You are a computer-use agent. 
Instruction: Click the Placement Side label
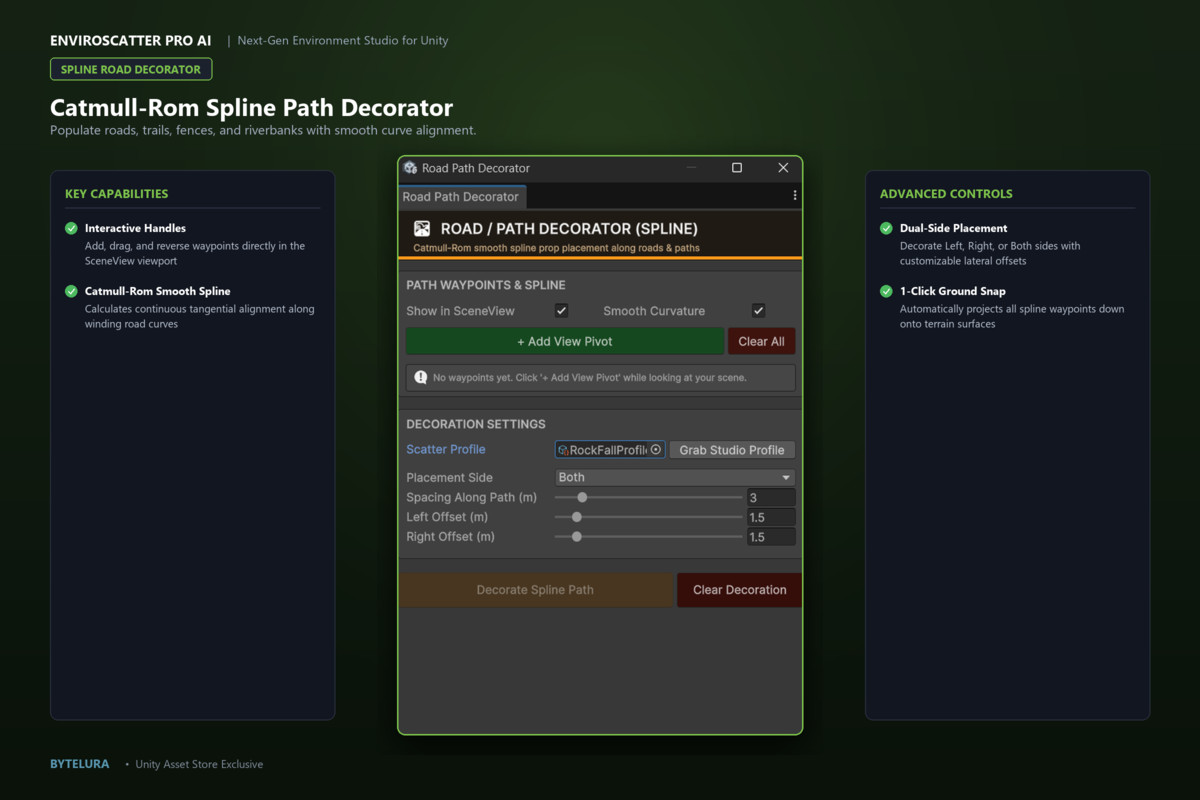[449, 478]
